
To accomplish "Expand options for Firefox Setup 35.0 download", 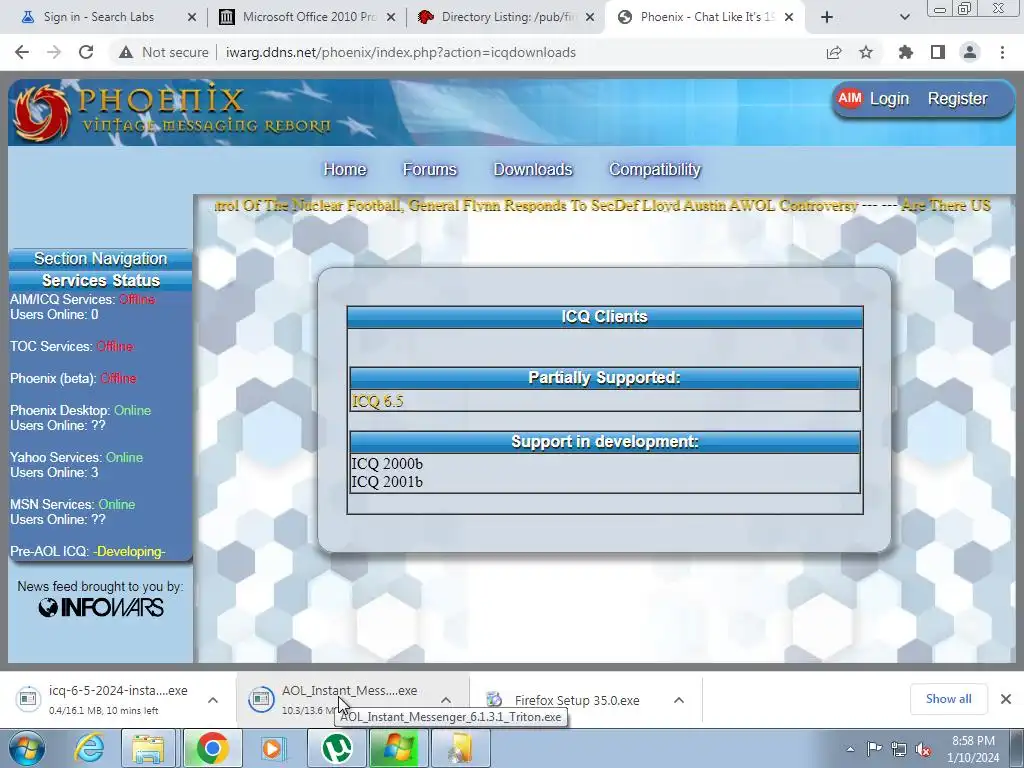I will (x=679, y=700).
